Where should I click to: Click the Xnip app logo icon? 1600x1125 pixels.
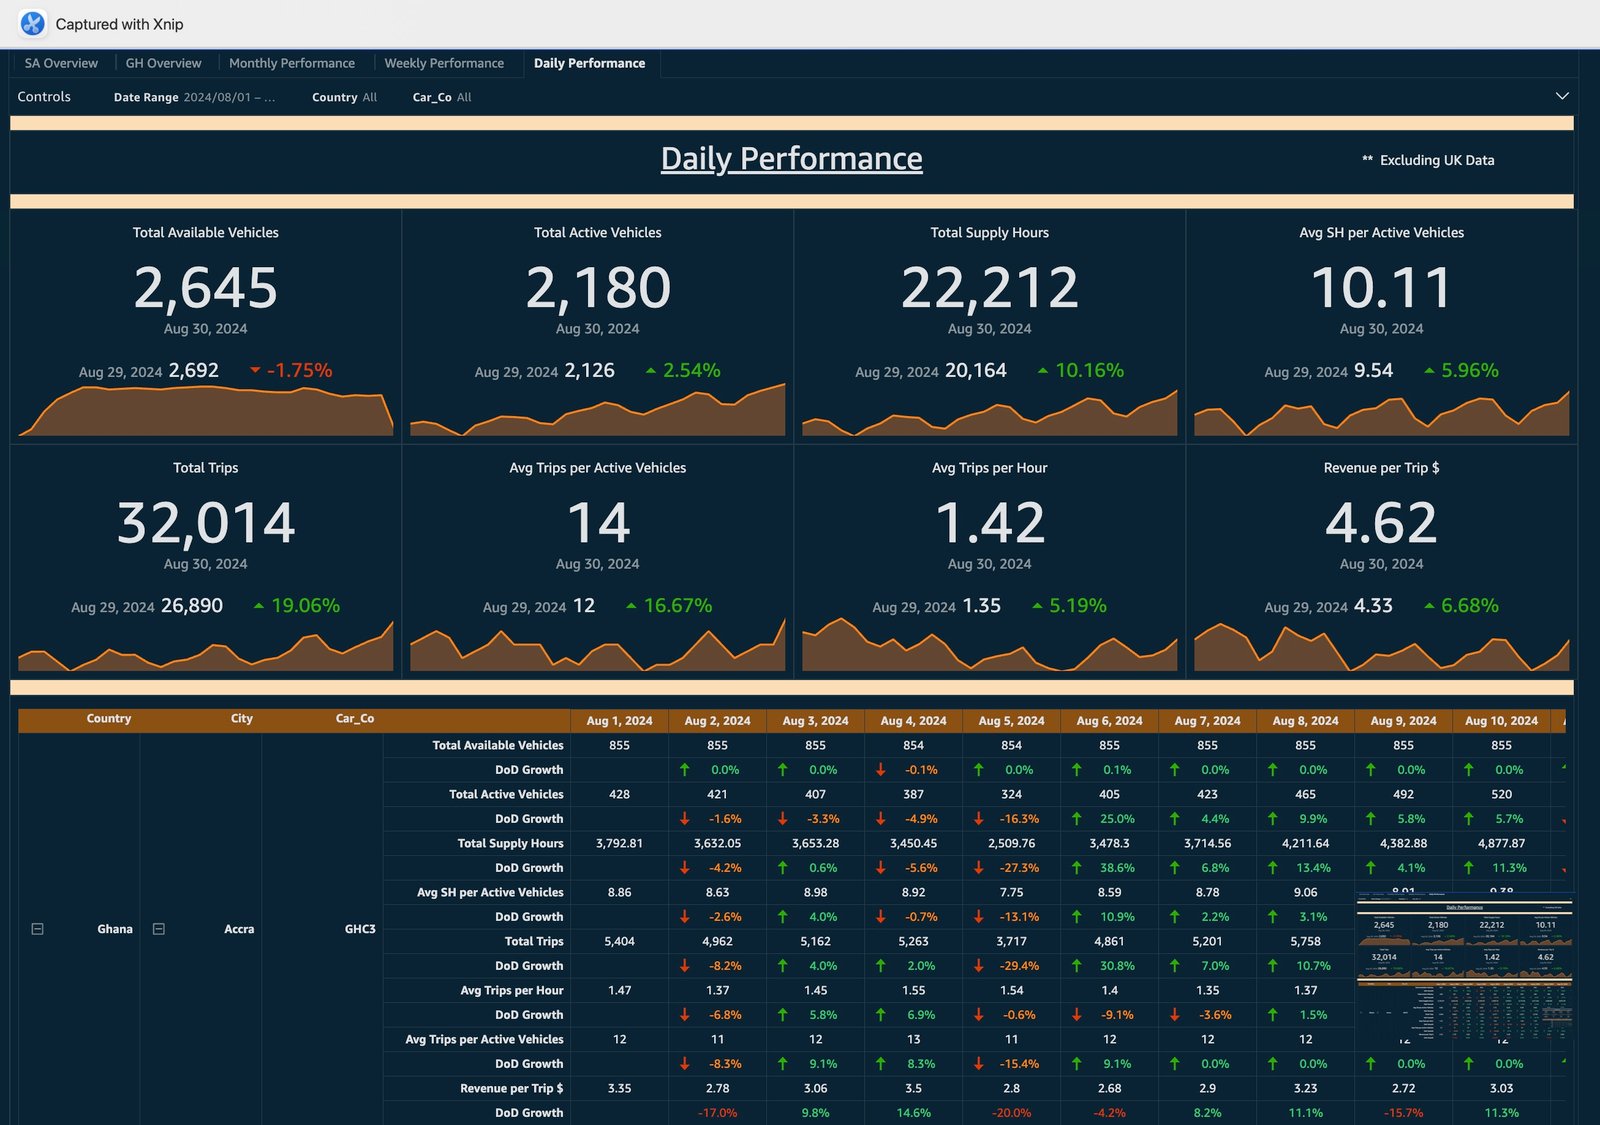click(x=32, y=23)
